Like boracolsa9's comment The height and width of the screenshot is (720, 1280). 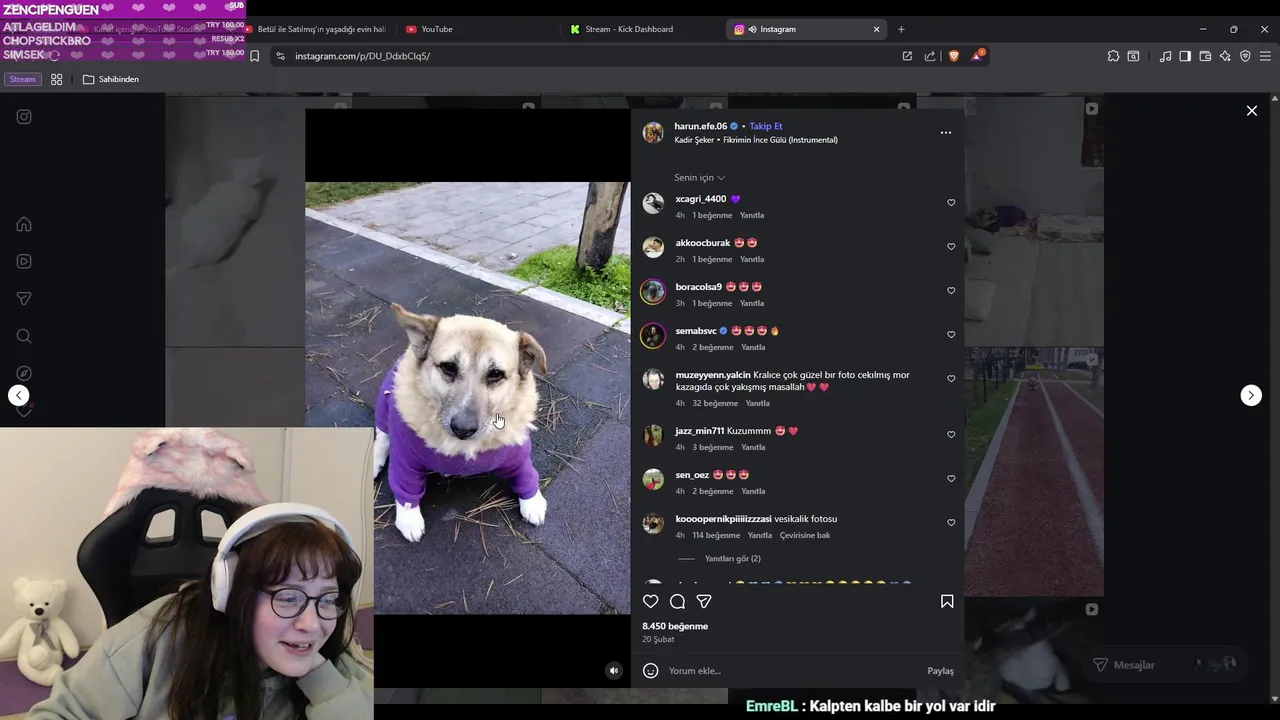point(951,290)
